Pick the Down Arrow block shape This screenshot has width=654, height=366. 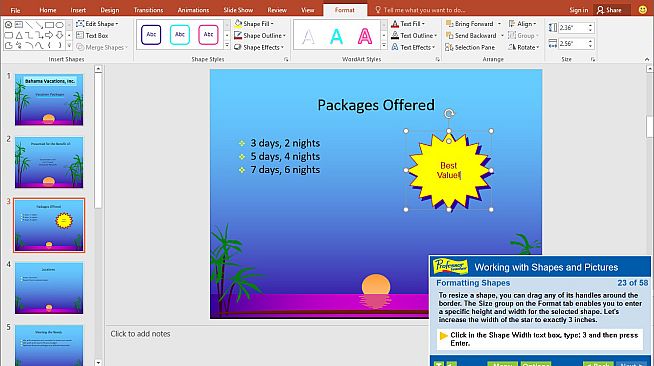60,35
